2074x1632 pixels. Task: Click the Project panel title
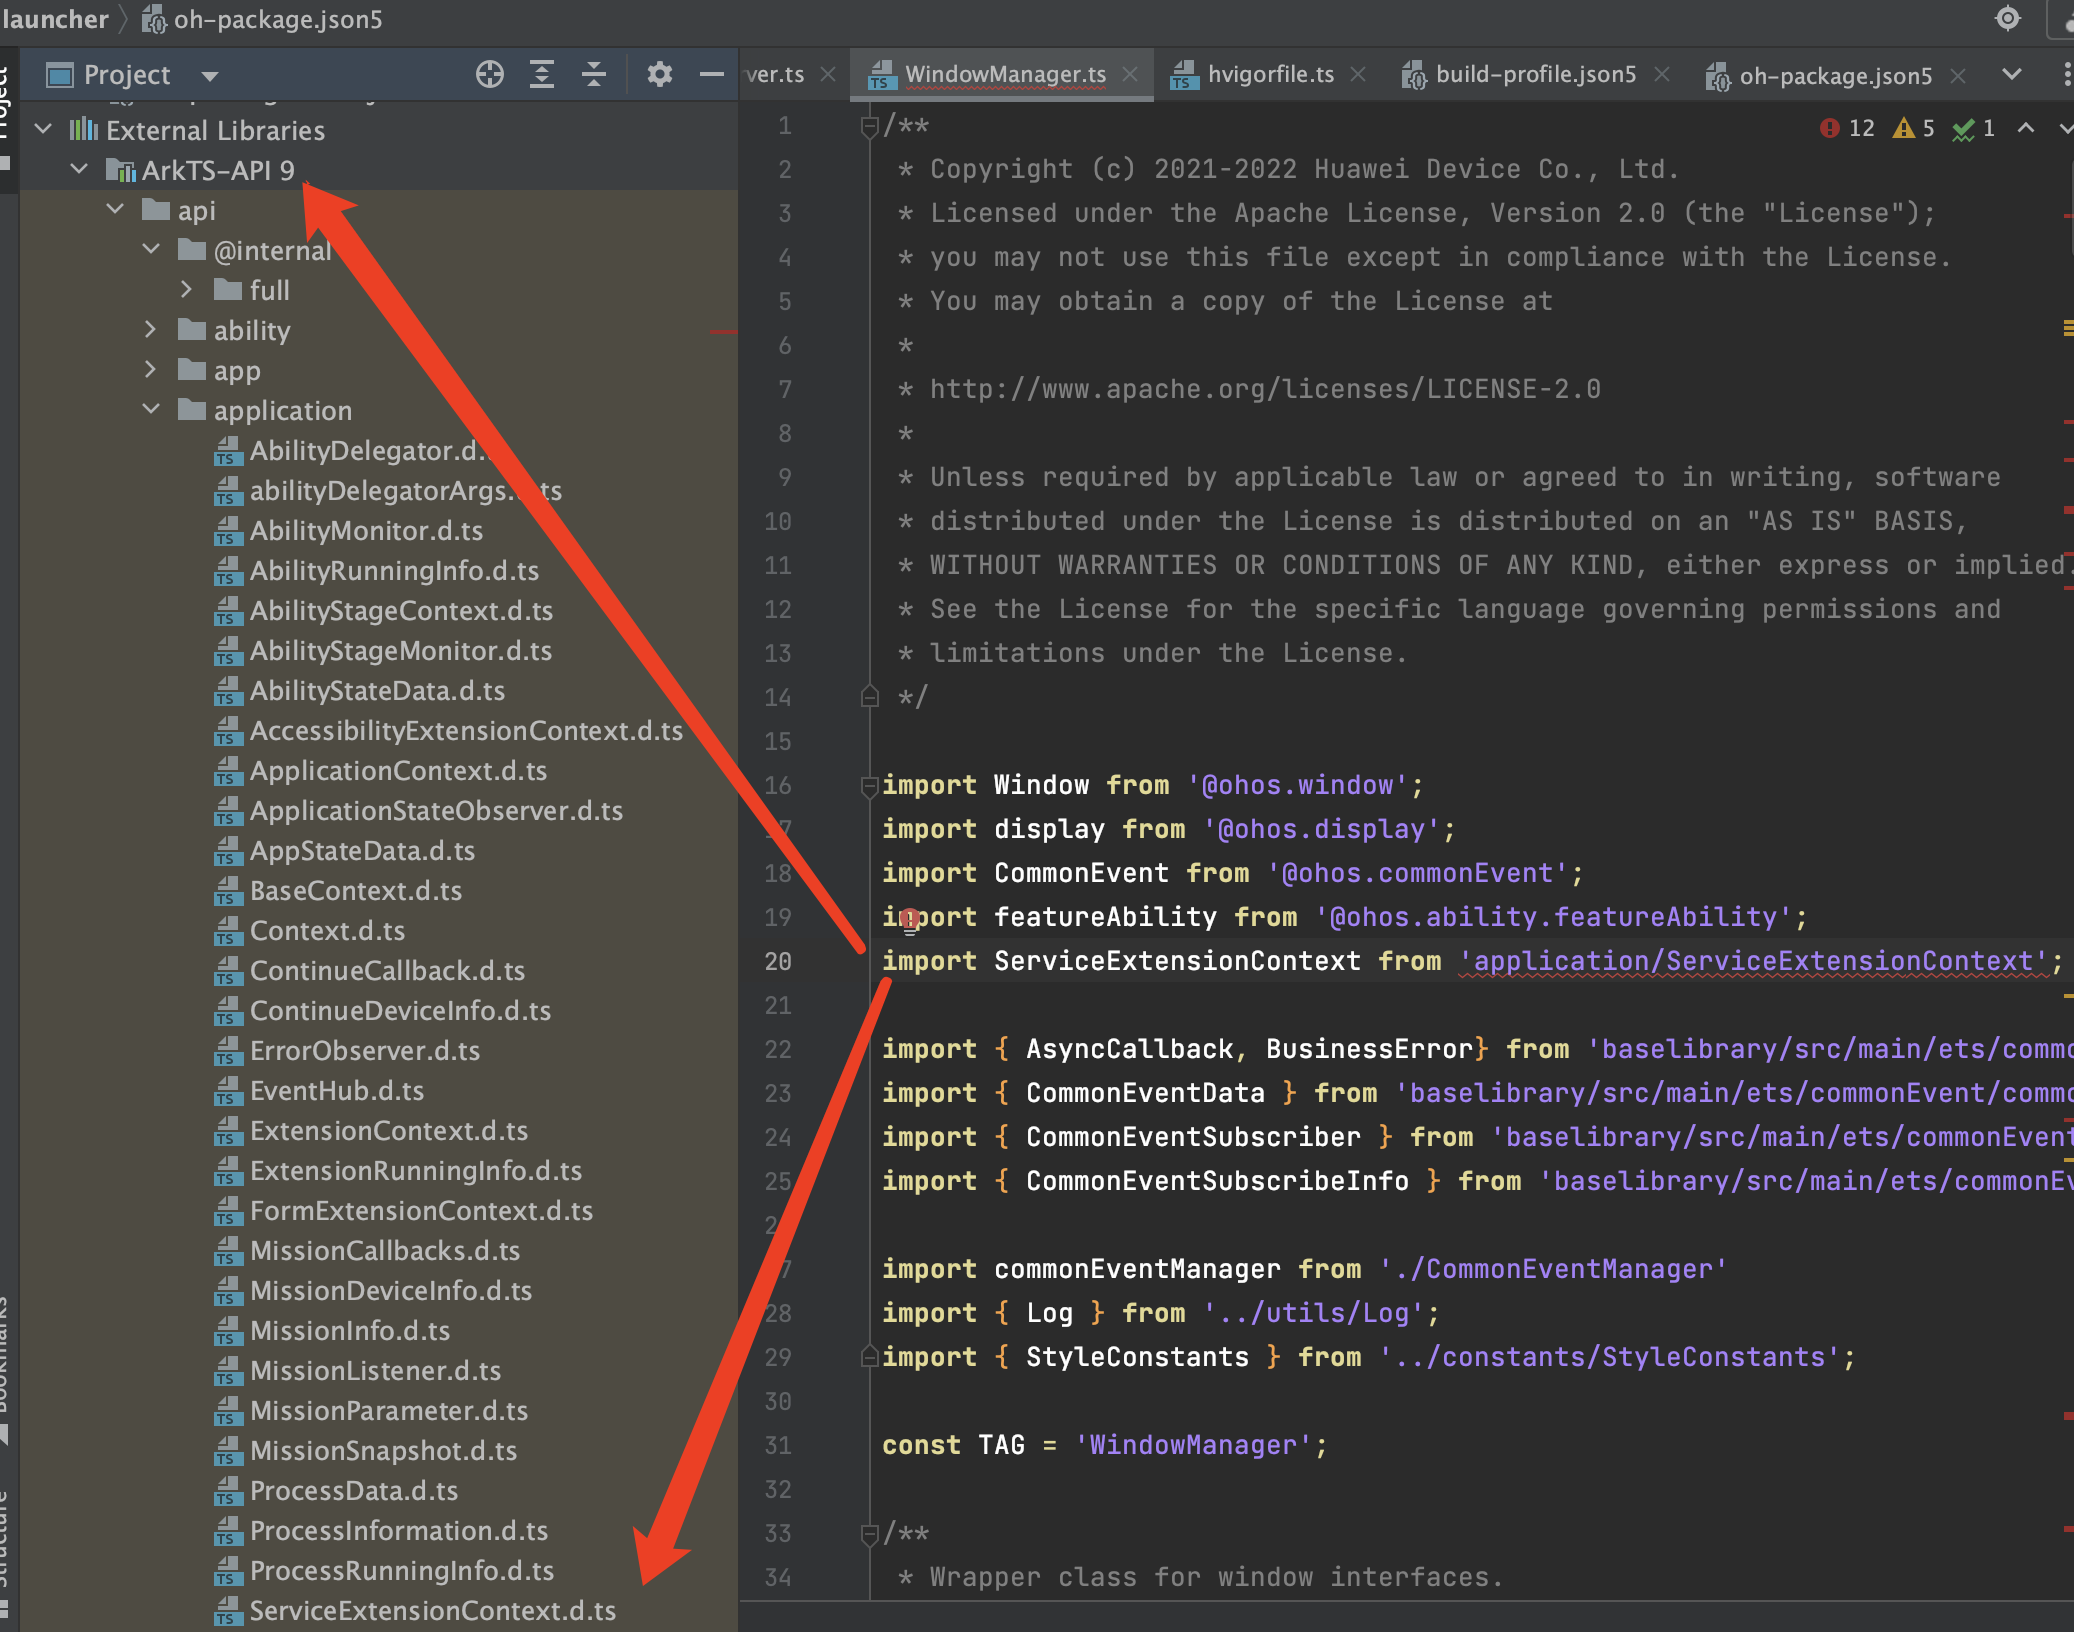(x=126, y=75)
